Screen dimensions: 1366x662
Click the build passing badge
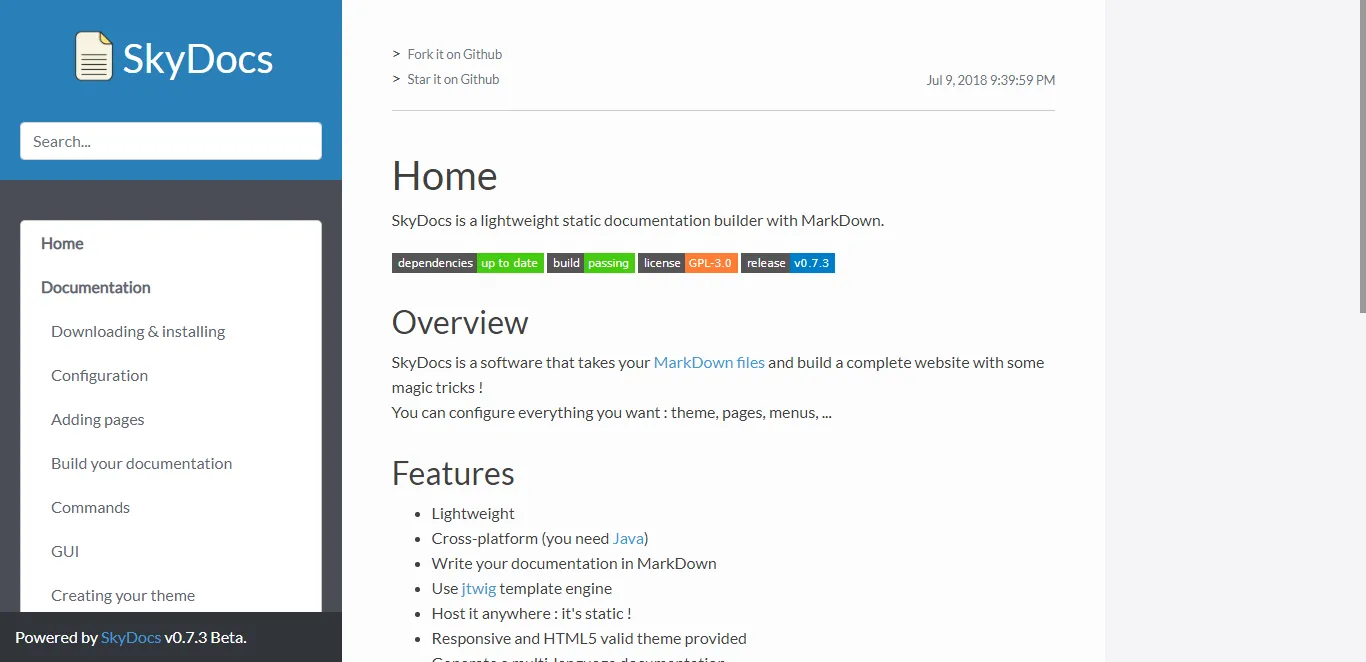tap(591, 263)
